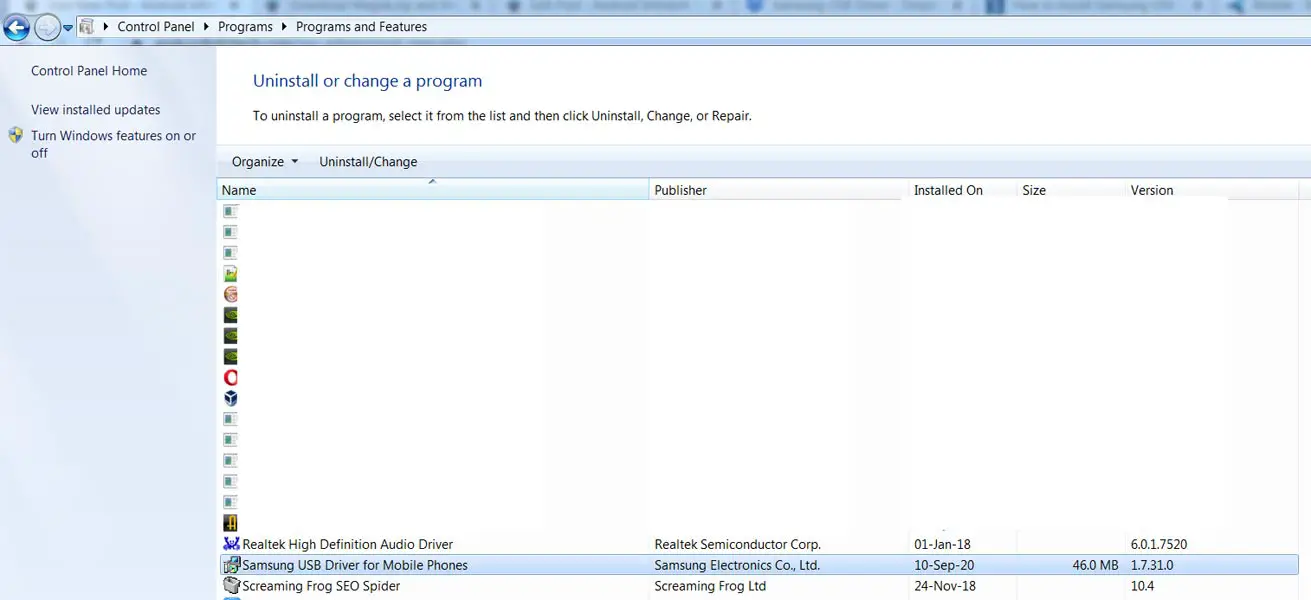1311x600 pixels.
Task: Select Programs and Features breadcrumb
Action: (x=361, y=27)
